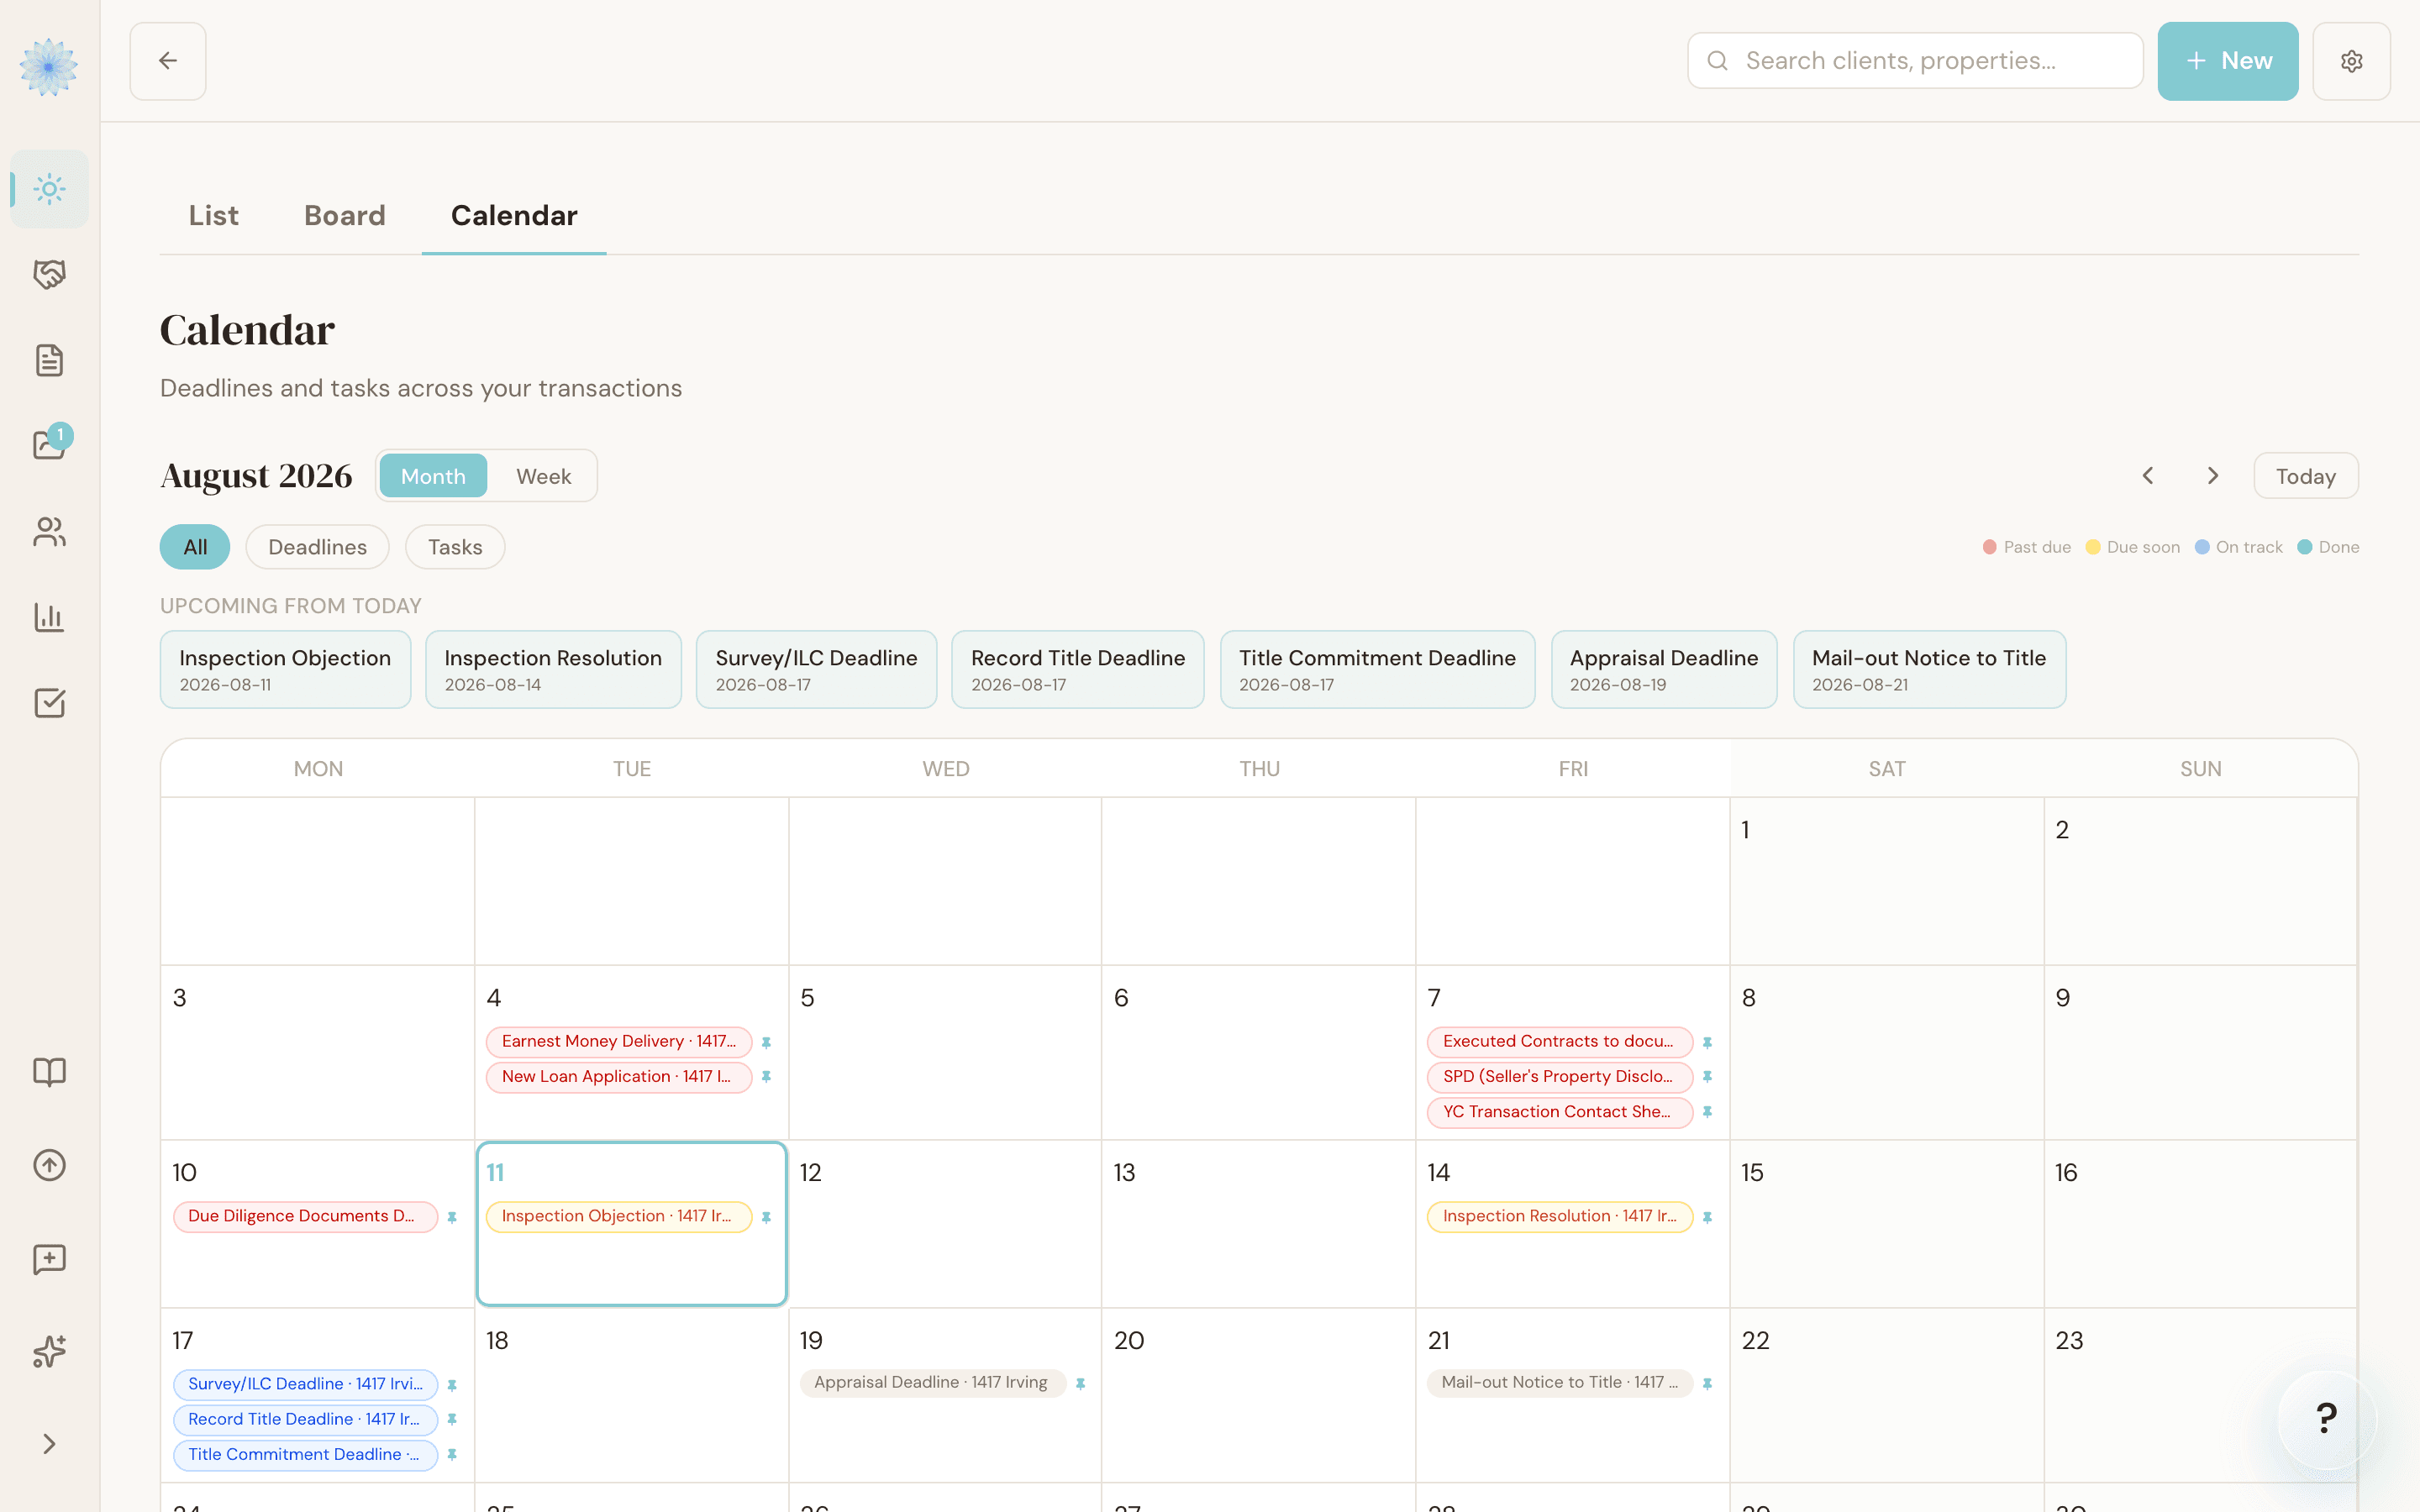Open Inspection Resolution event on day 14

1560,1217
